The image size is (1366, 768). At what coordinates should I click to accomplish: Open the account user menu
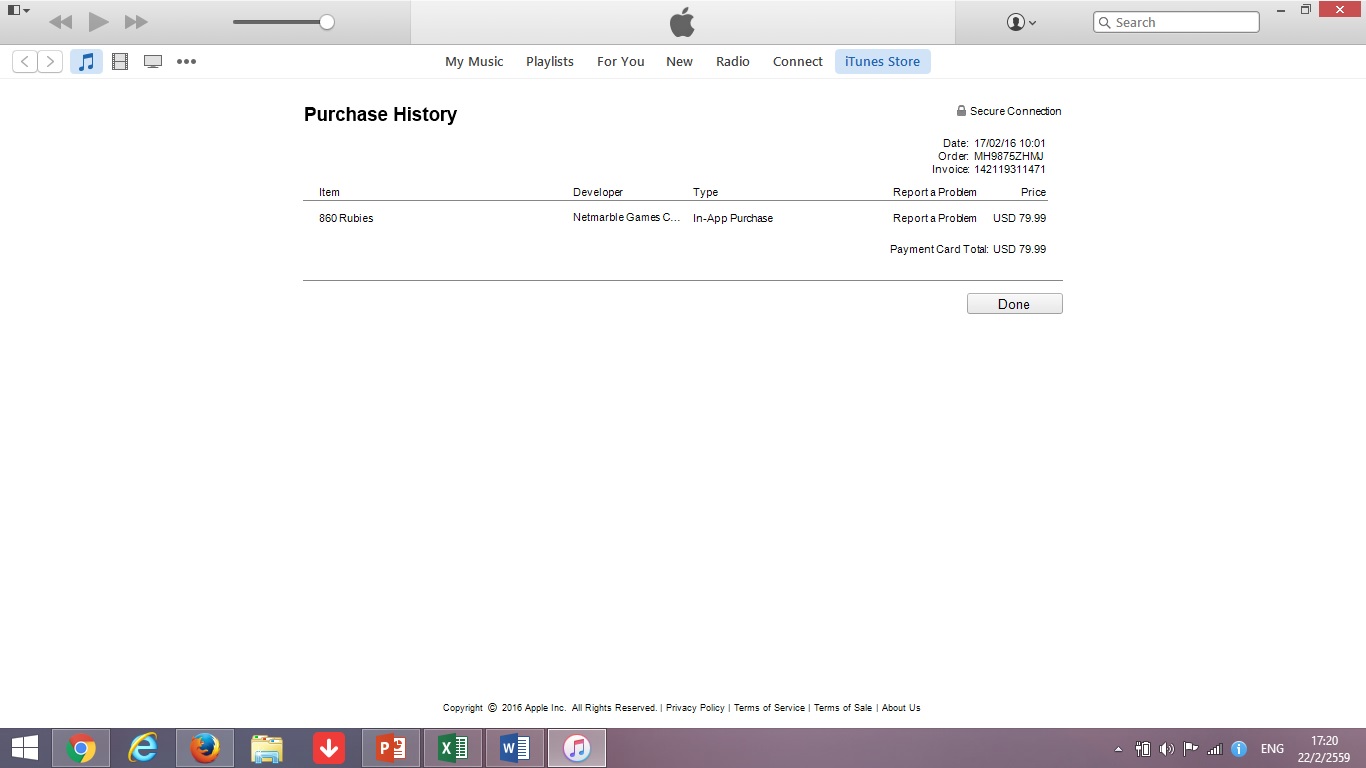(x=1021, y=22)
